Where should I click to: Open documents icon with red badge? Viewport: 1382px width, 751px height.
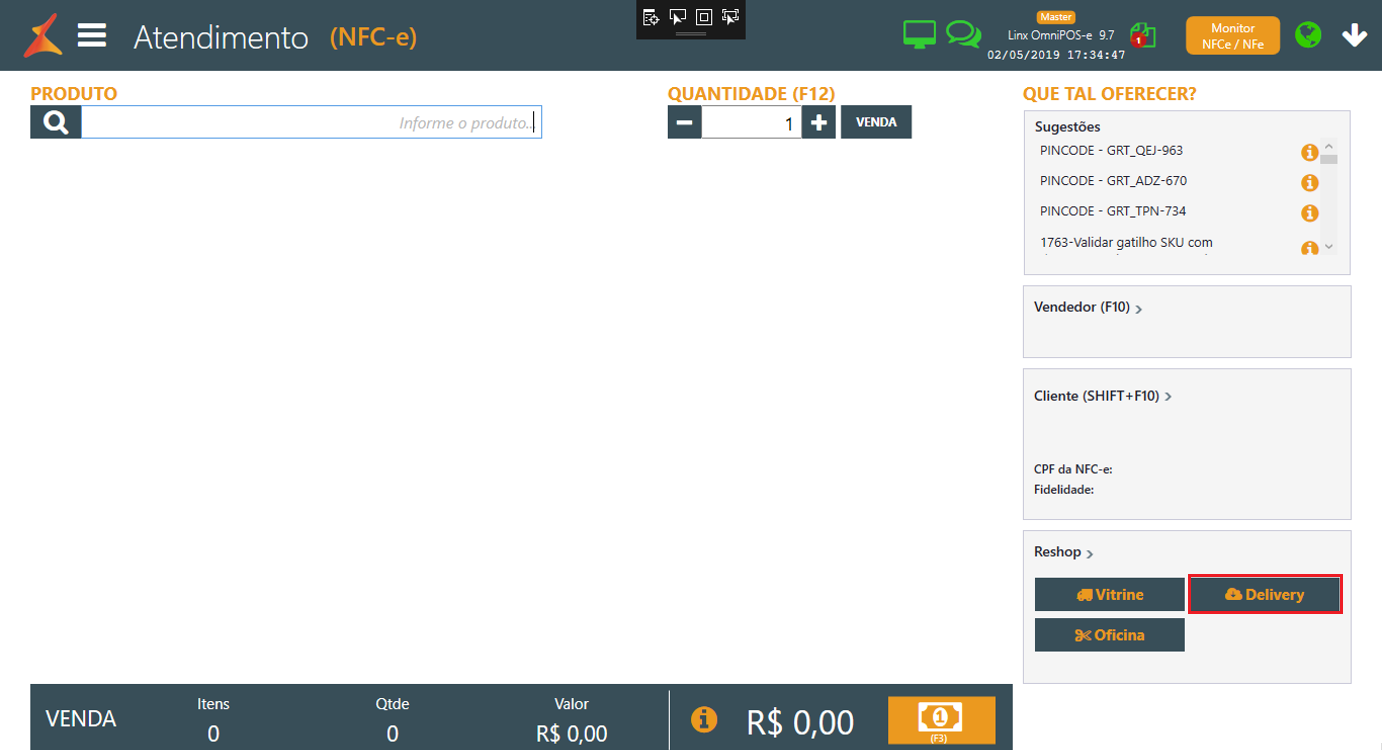click(1143, 36)
